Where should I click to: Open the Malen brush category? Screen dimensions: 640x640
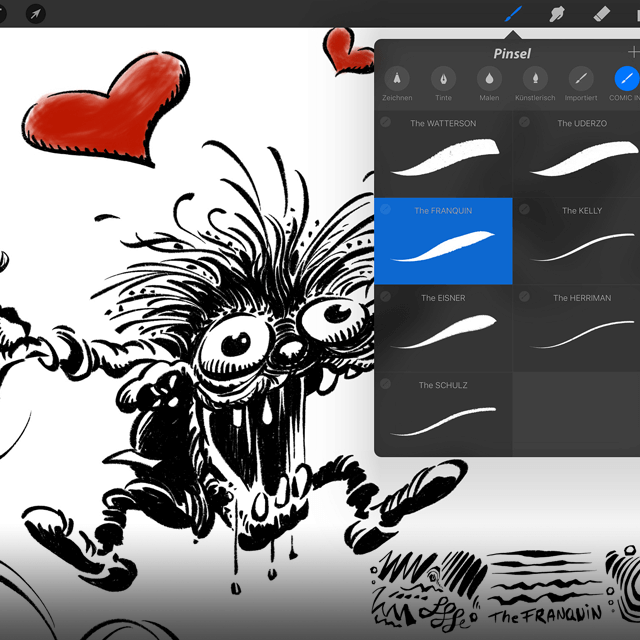pos(489,85)
